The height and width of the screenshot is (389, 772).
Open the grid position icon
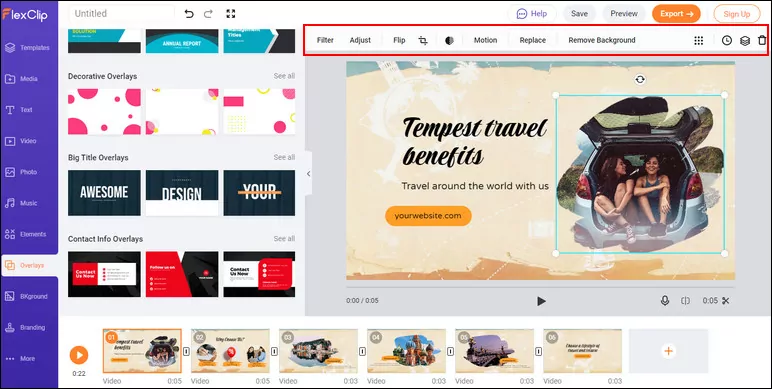[699, 40]
